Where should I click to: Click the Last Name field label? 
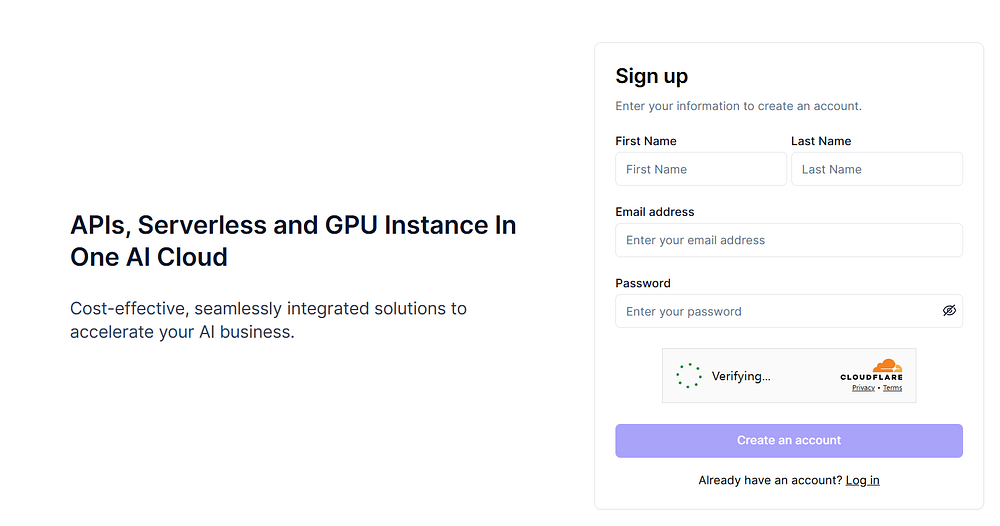821,141
